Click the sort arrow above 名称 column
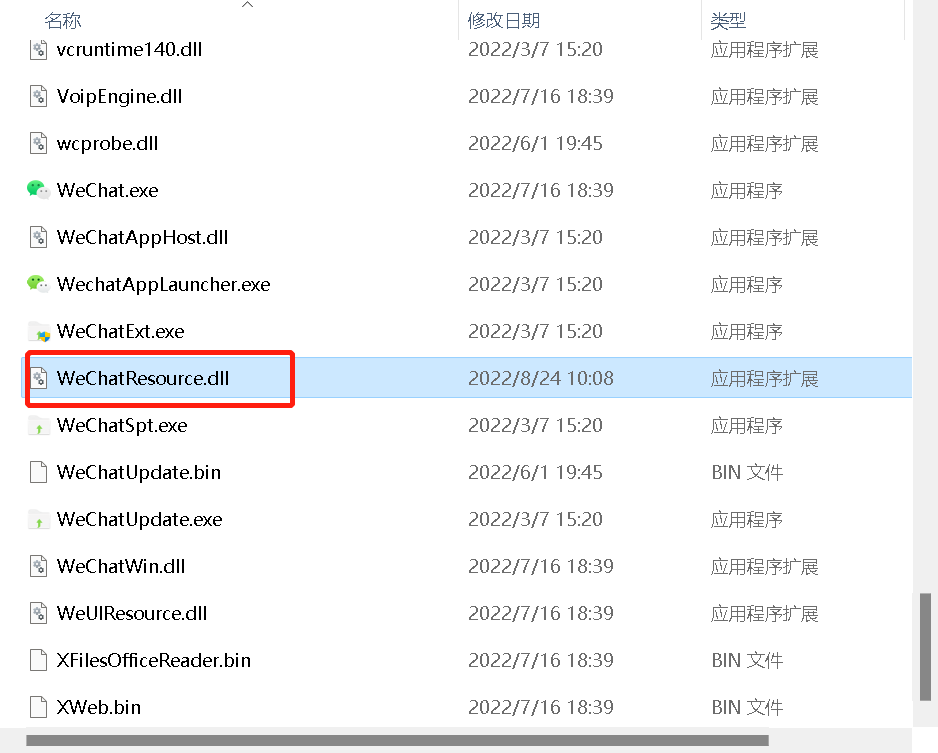 point(248,5)
